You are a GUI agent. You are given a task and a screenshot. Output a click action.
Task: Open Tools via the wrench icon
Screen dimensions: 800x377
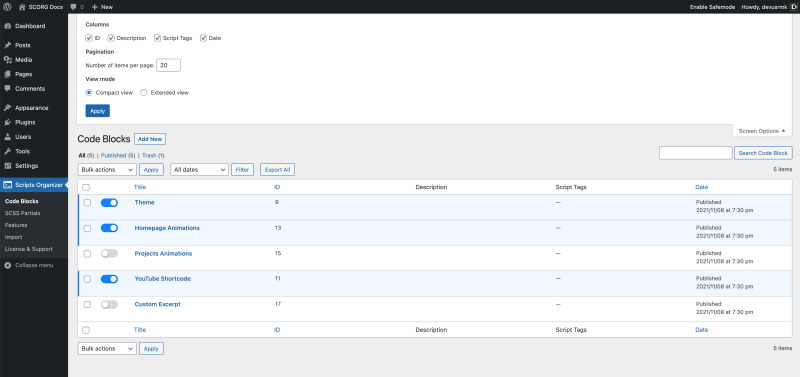(x=8, y=152)
